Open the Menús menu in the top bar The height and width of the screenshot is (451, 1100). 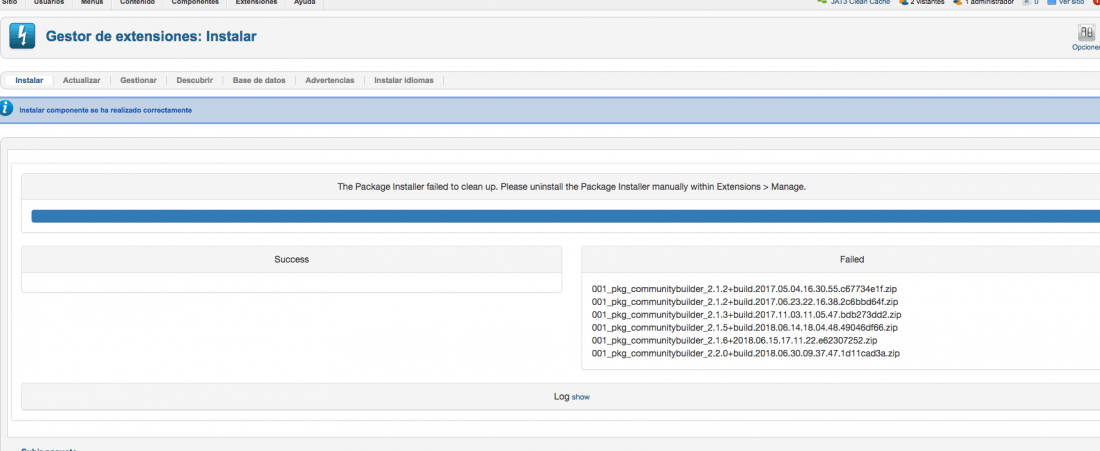(93, 3)
